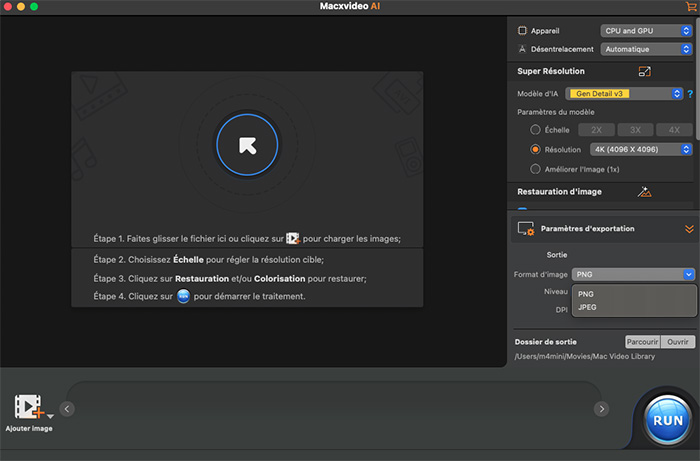Click the Ouvrir output folder button
Screen dimensions: 700x461
point(678,342)
